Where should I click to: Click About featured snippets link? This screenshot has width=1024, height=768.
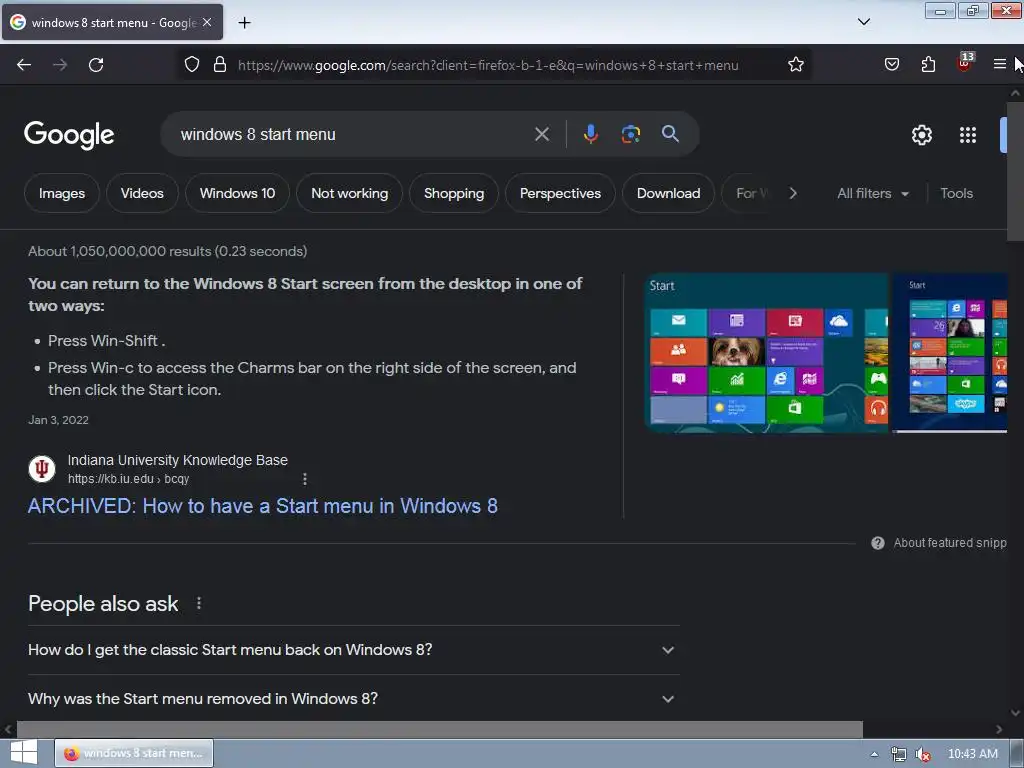click(950, 543)
